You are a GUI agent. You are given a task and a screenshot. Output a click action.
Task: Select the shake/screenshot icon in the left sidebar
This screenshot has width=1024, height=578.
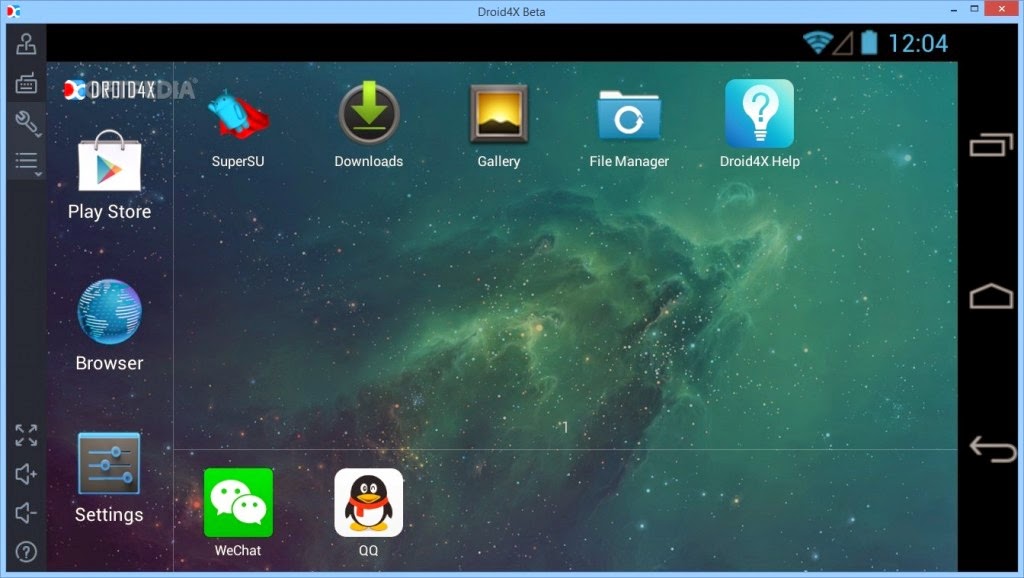click(x=26, y=45)
